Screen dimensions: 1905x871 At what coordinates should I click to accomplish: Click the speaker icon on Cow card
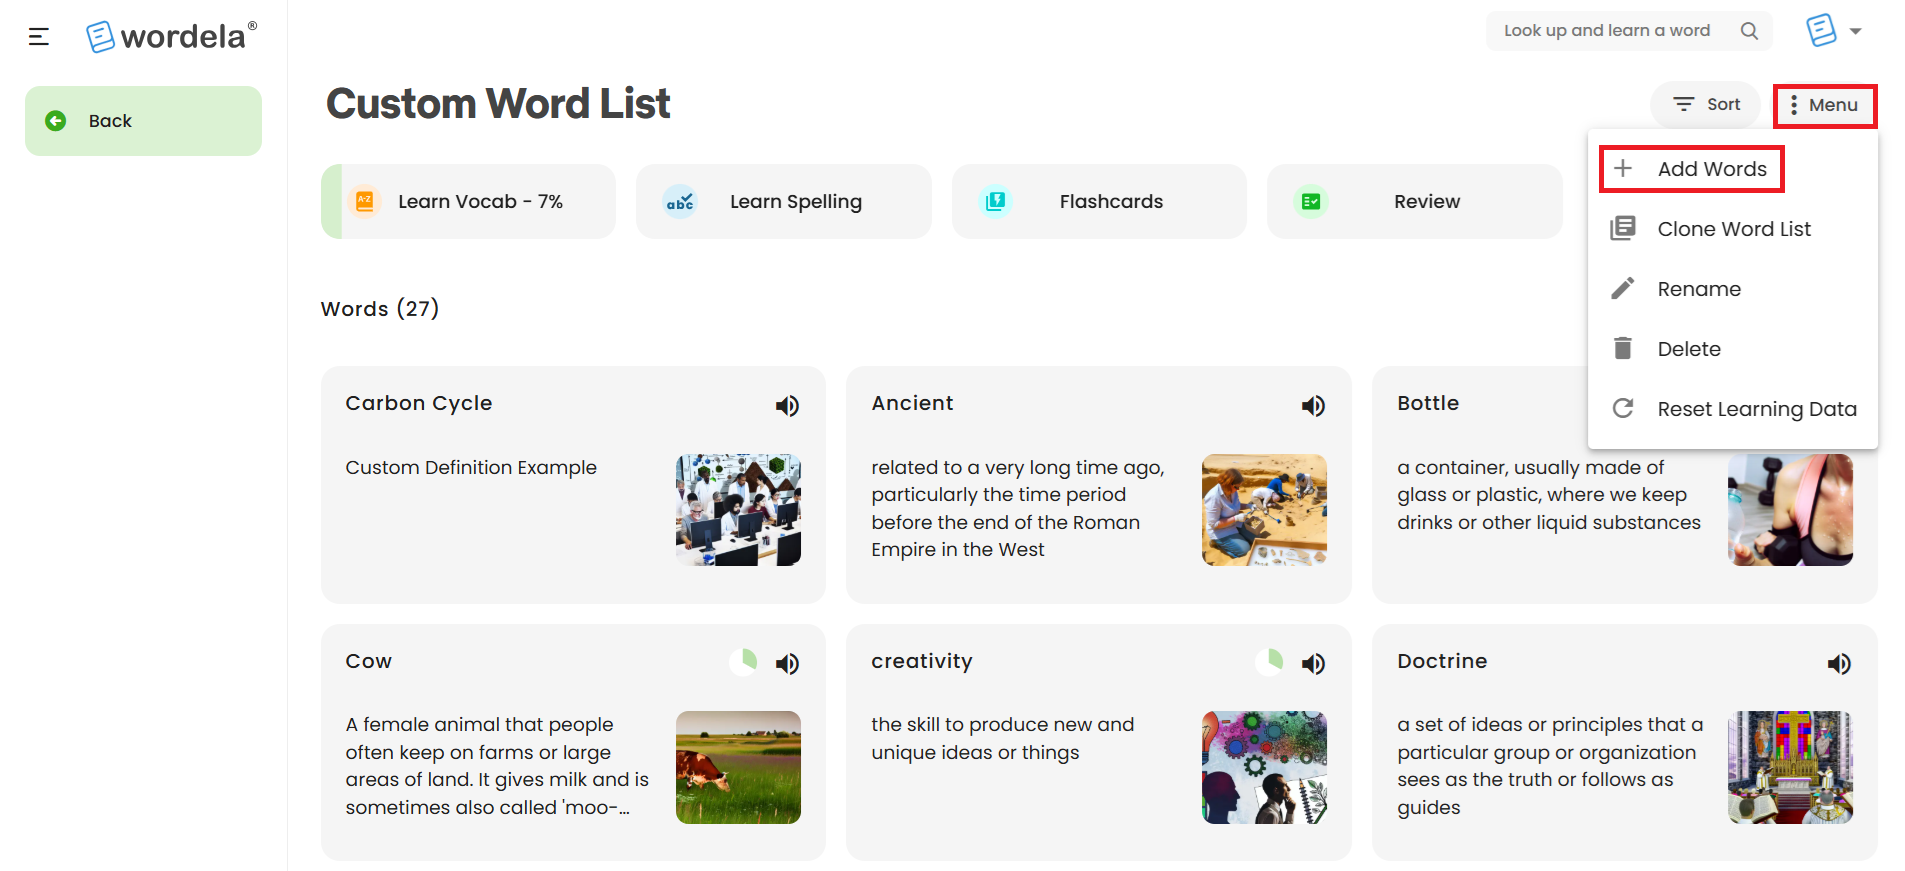point(787,663)
